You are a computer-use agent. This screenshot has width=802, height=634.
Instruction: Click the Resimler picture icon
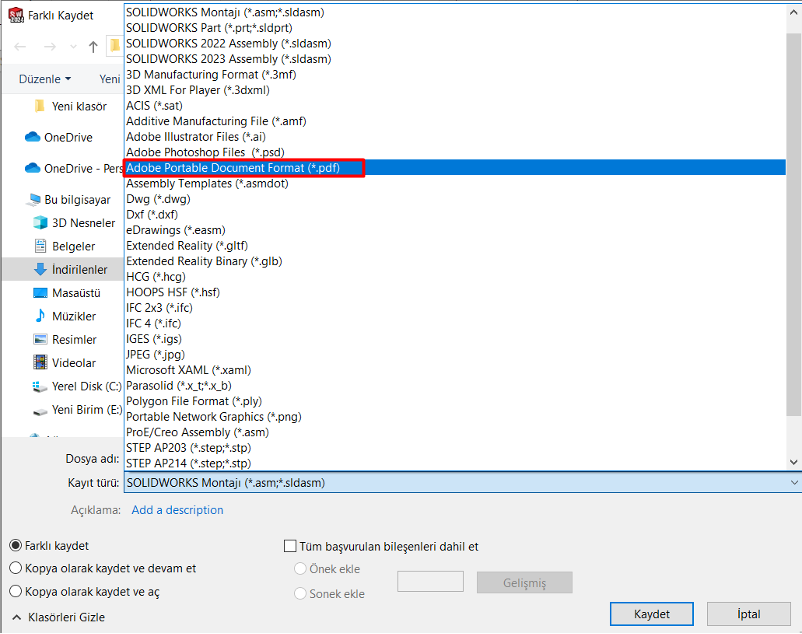tap(40, 339)
